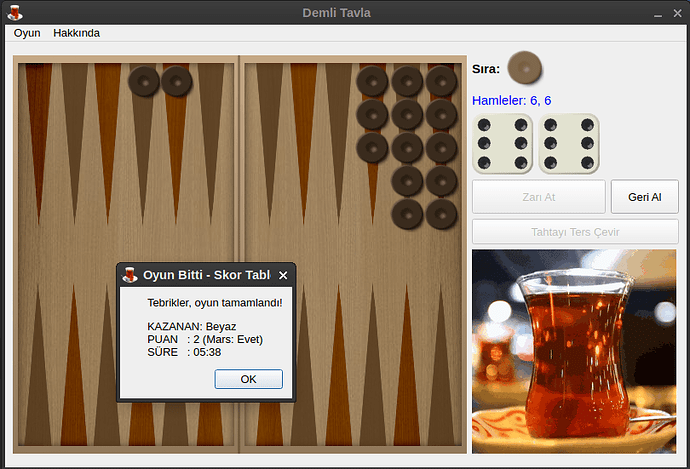This screenshot has width=690, height=469.
Task: Click the tea icon in dialog title
Action: [x=130, y=276]
